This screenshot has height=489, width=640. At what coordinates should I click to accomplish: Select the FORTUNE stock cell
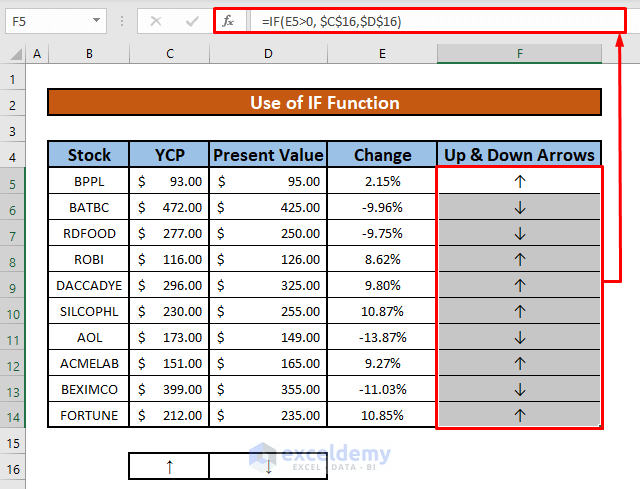[89, 415]
